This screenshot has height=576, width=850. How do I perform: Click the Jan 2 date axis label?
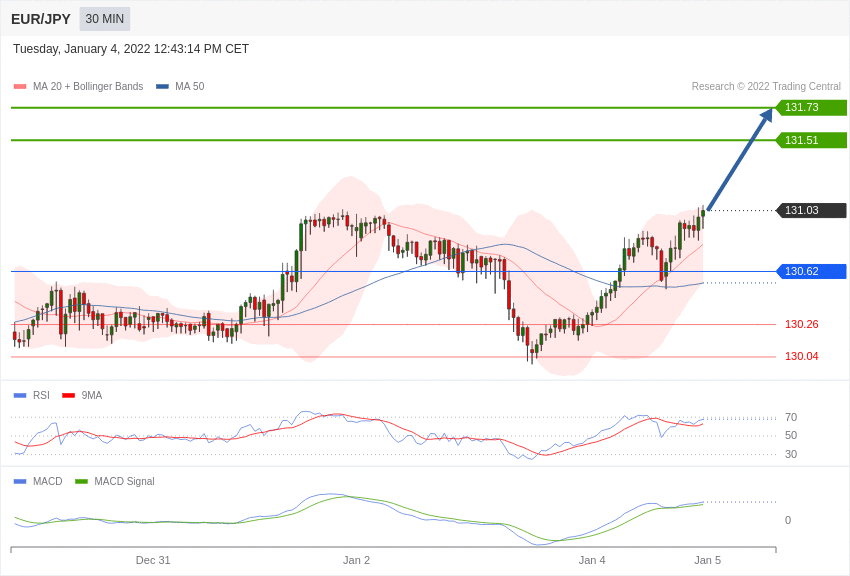[356, 560]
